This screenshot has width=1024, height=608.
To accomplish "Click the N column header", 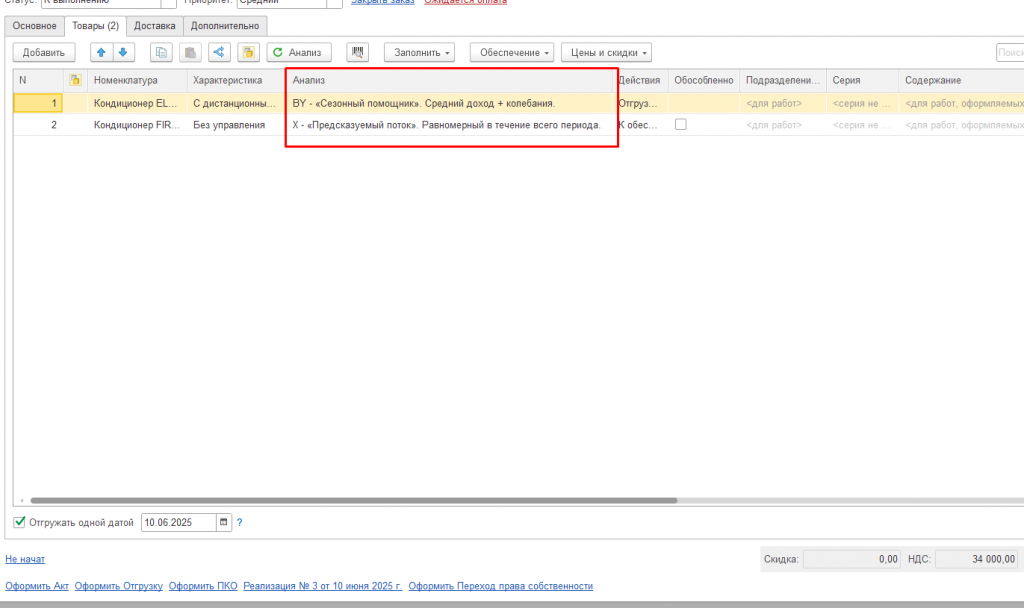I will click(38, 80).
